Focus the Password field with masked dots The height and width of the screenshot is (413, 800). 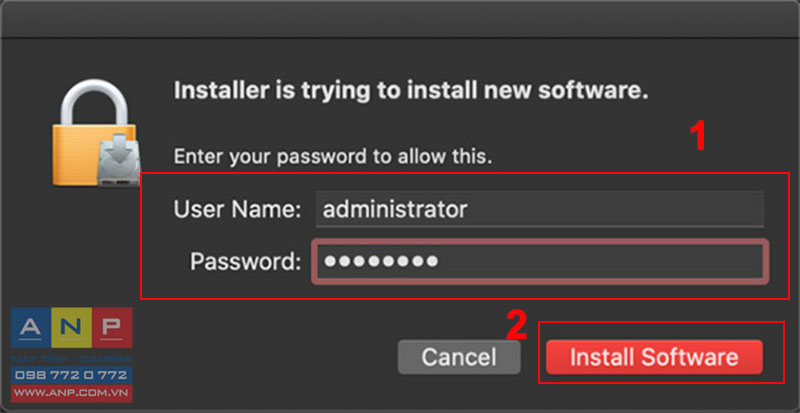540,261
